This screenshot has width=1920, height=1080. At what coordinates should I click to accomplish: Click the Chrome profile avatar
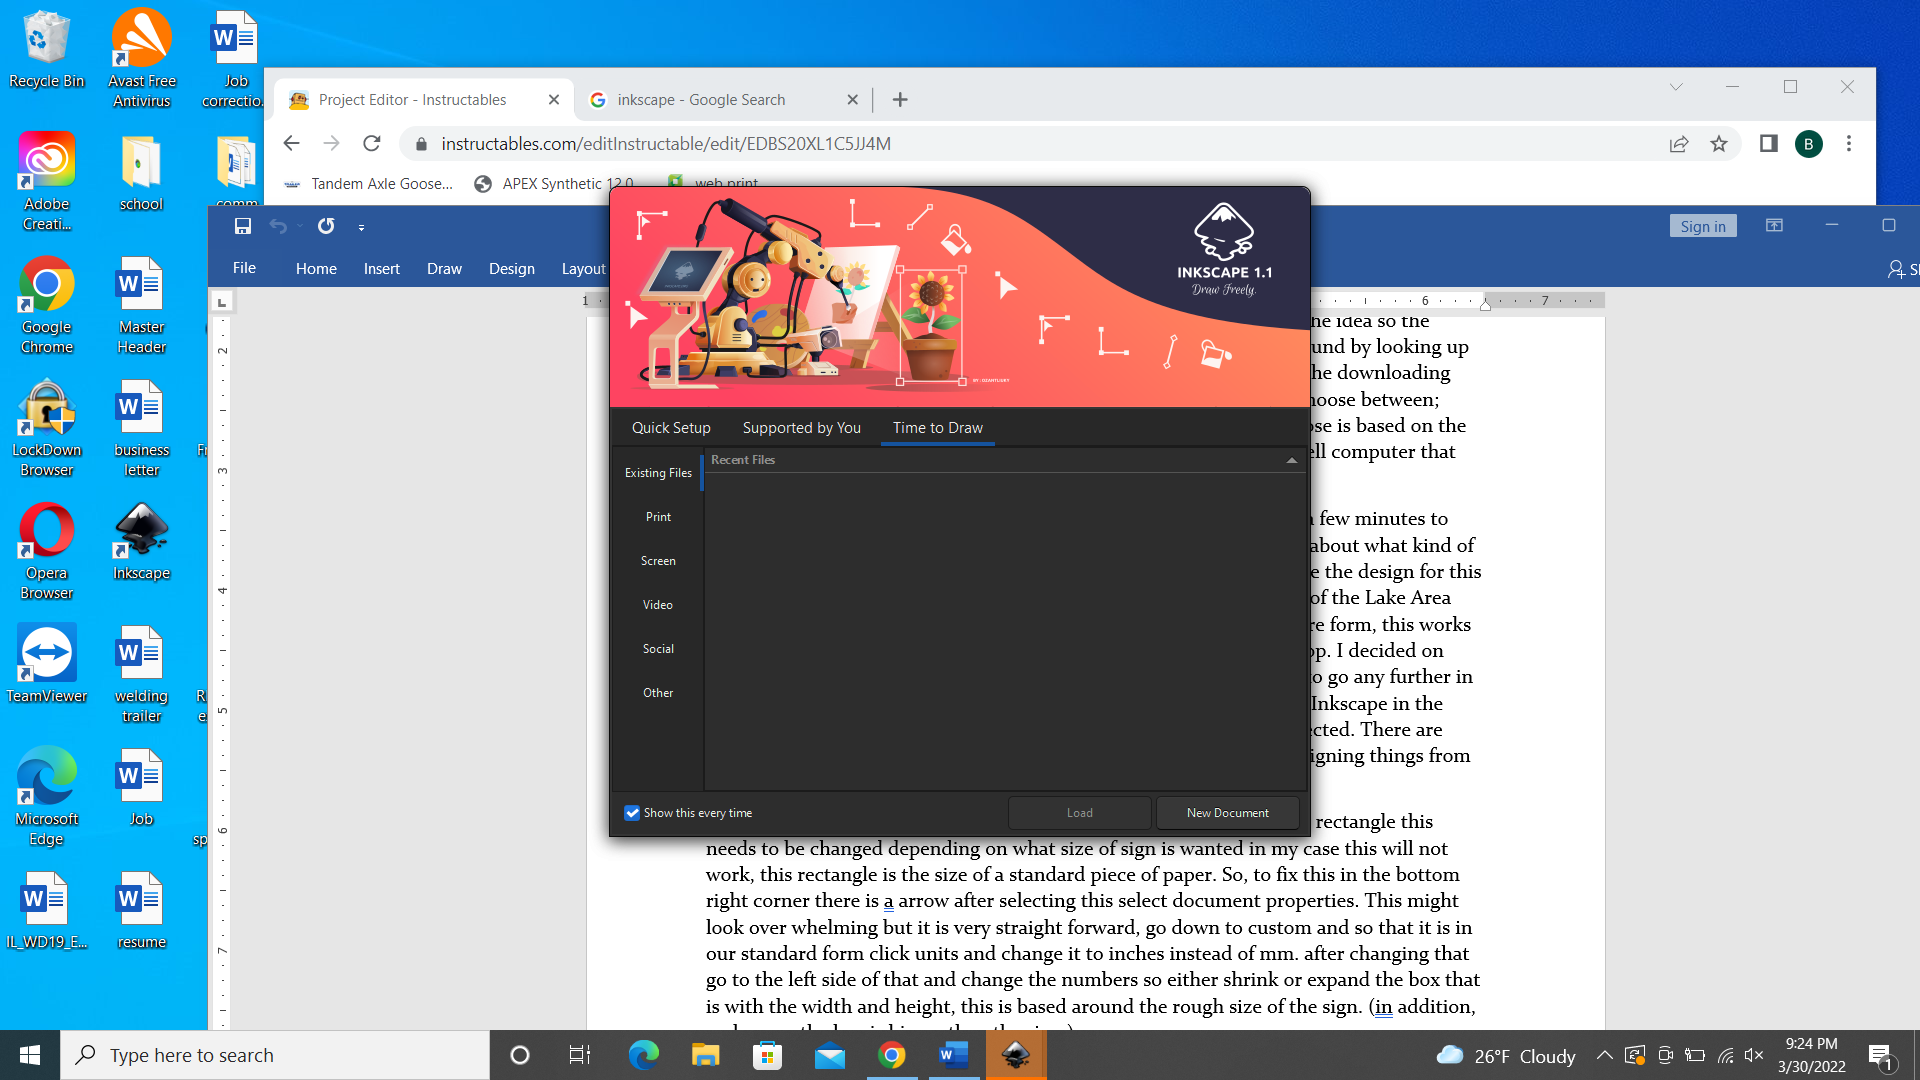(x=1810, y=143)
